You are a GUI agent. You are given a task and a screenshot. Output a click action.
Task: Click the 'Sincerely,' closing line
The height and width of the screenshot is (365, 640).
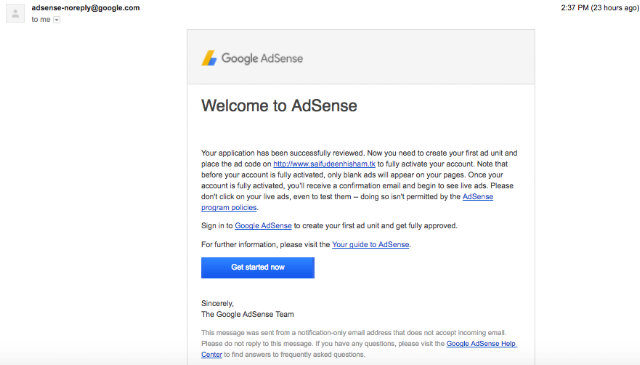pos(217,303)
